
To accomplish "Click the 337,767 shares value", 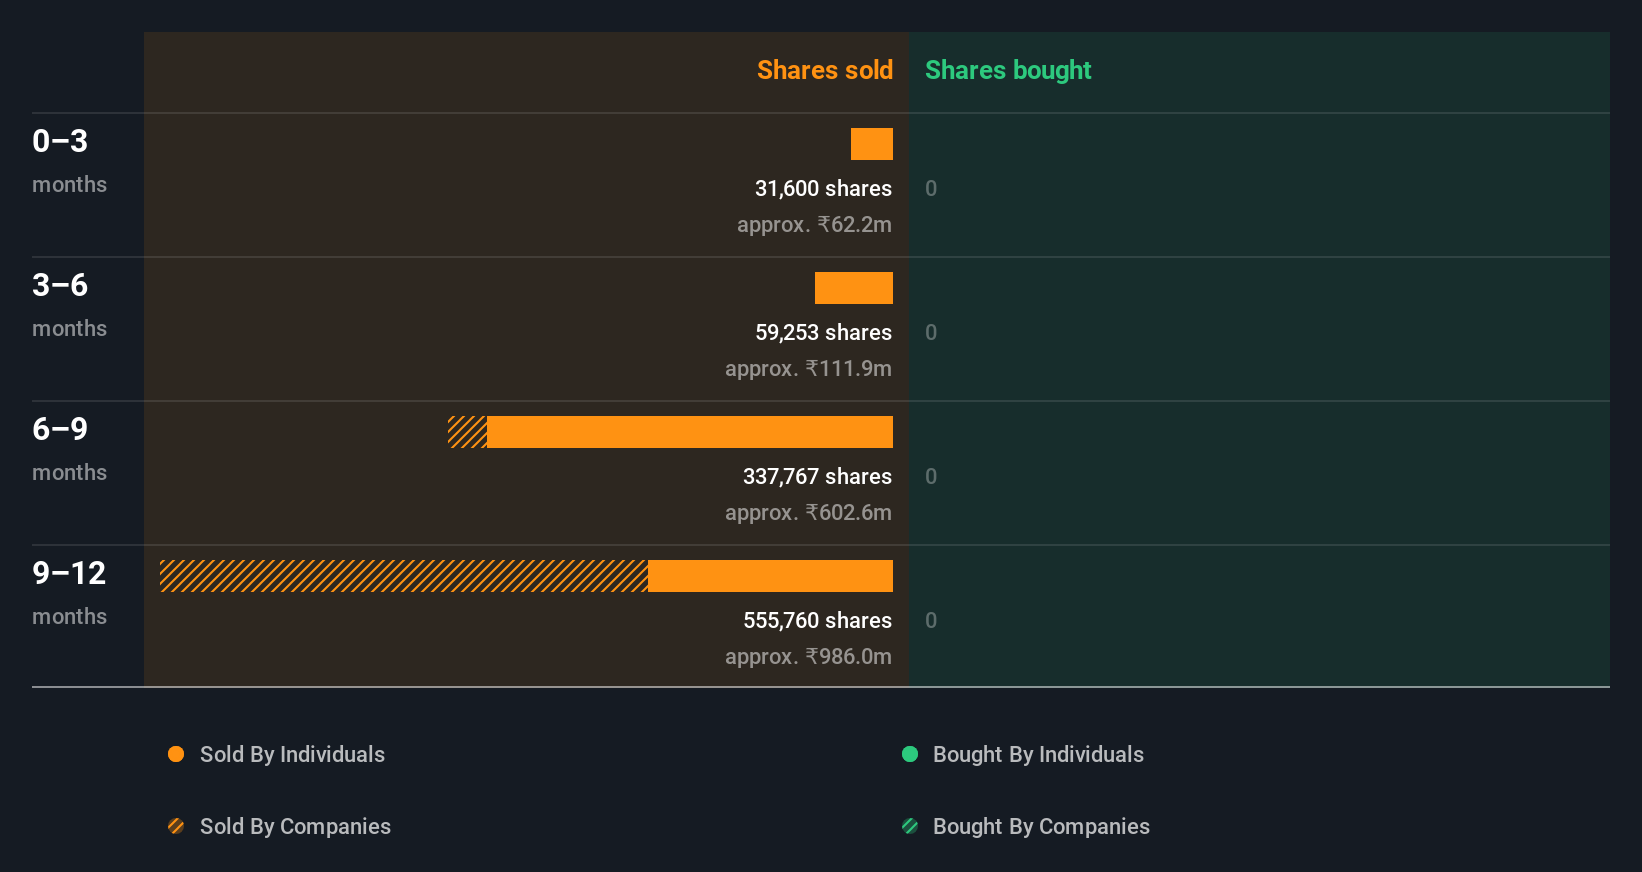I will [x=817, y=476].
